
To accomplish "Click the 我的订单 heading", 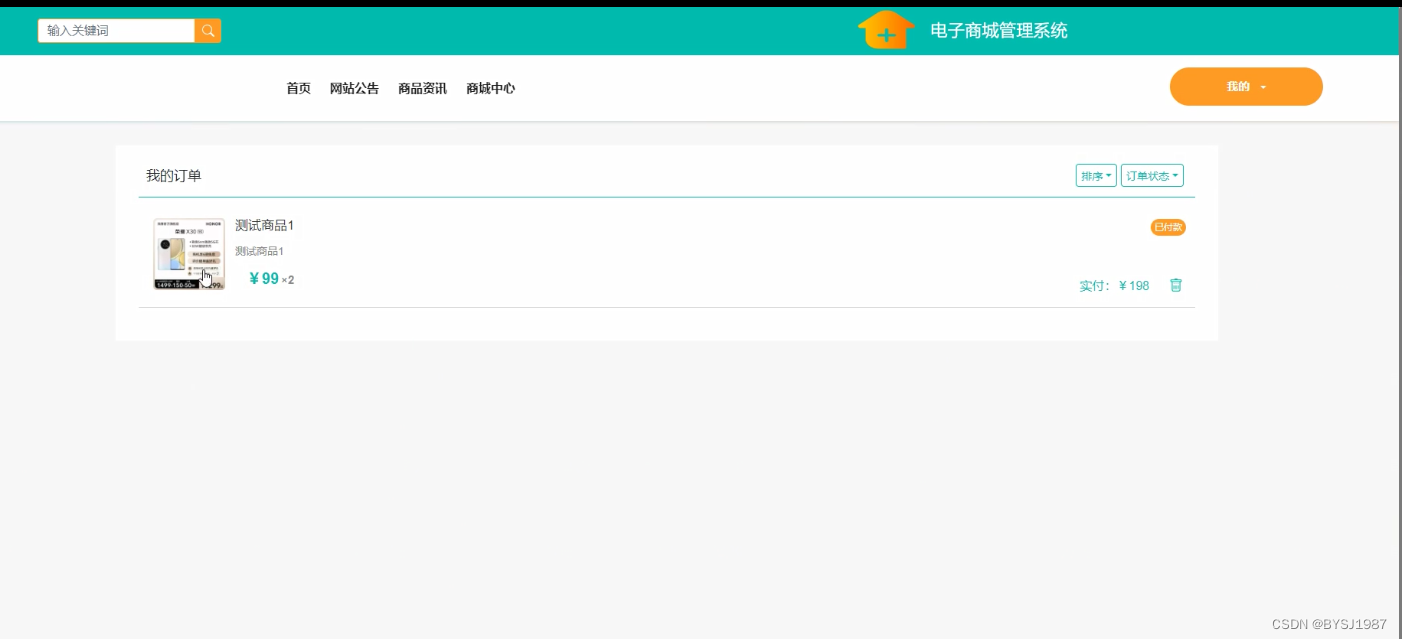I will pyautogui.click(x=174, y=176).
